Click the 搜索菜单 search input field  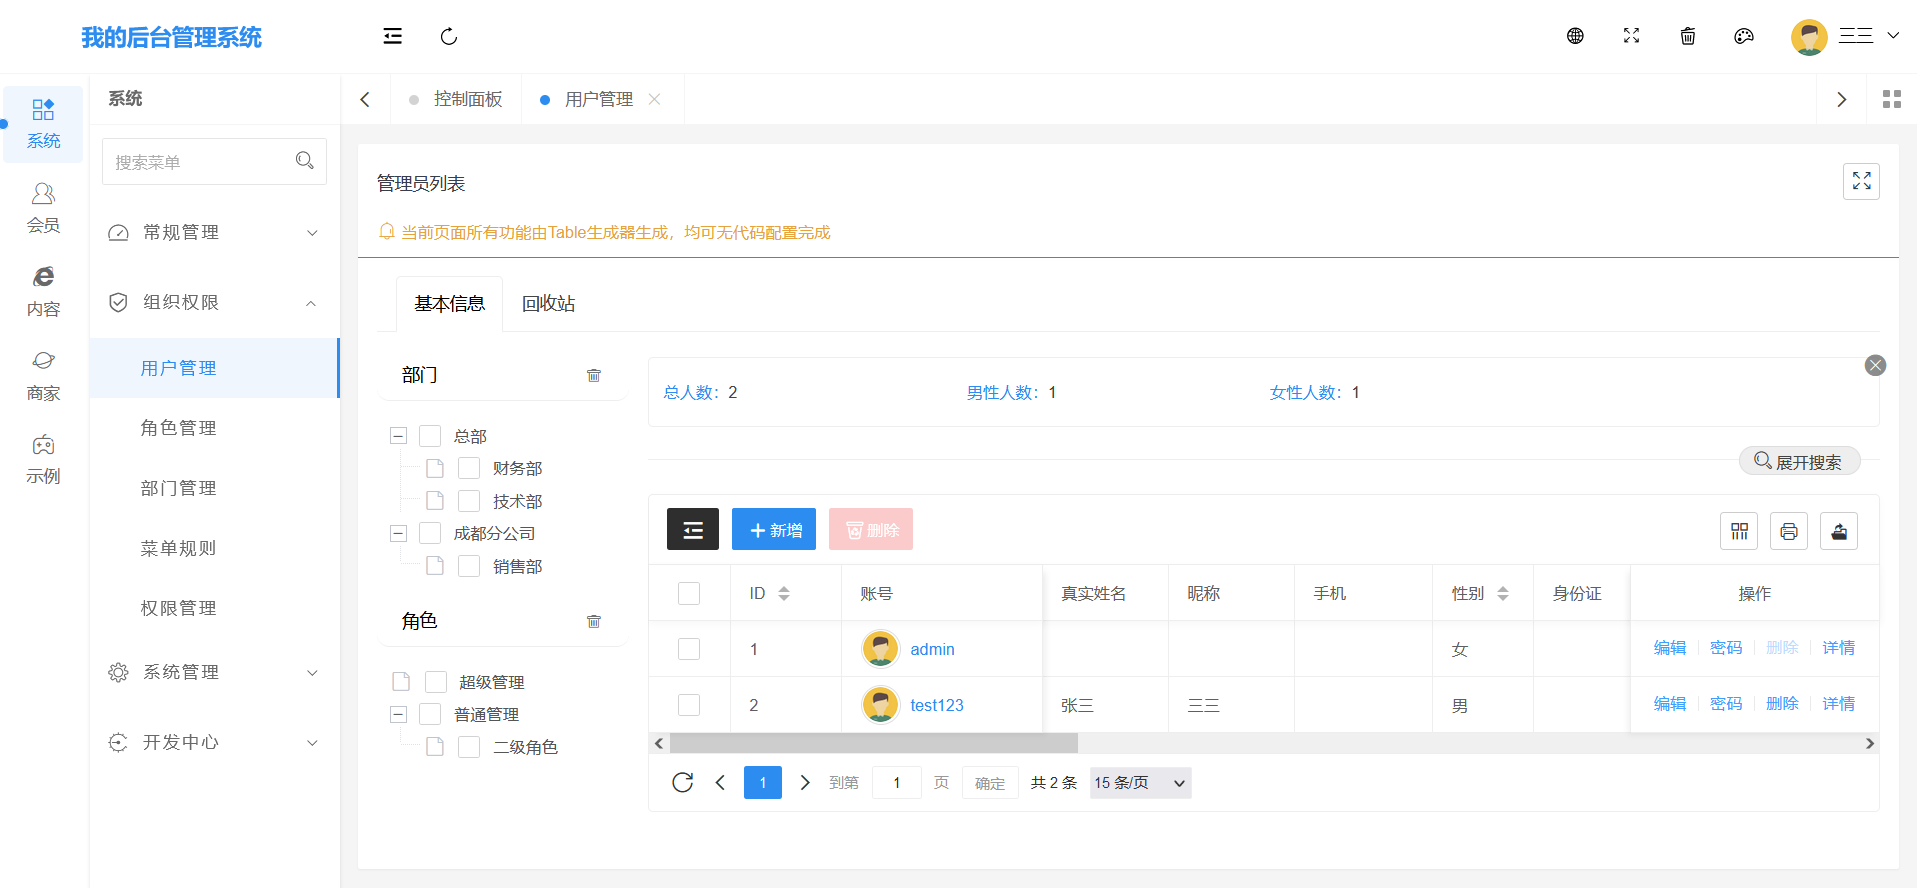point(200,162)
